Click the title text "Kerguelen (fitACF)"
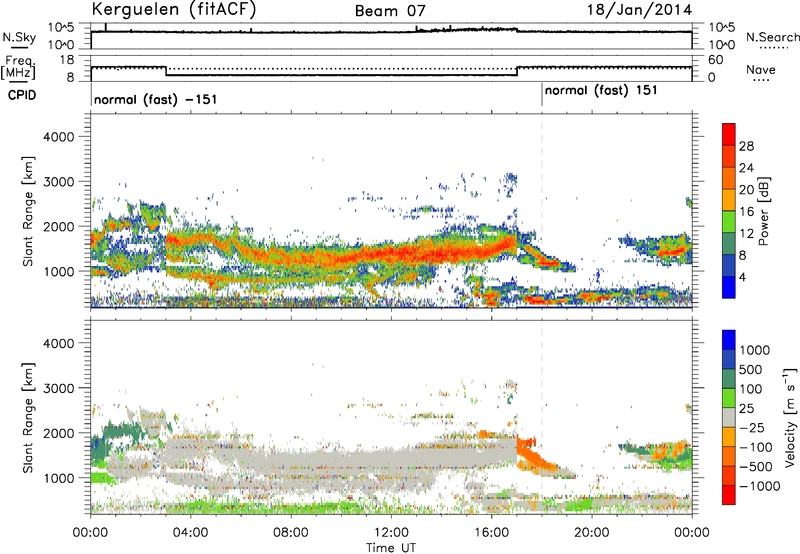The image size is (800, 554). click(173, 10)
